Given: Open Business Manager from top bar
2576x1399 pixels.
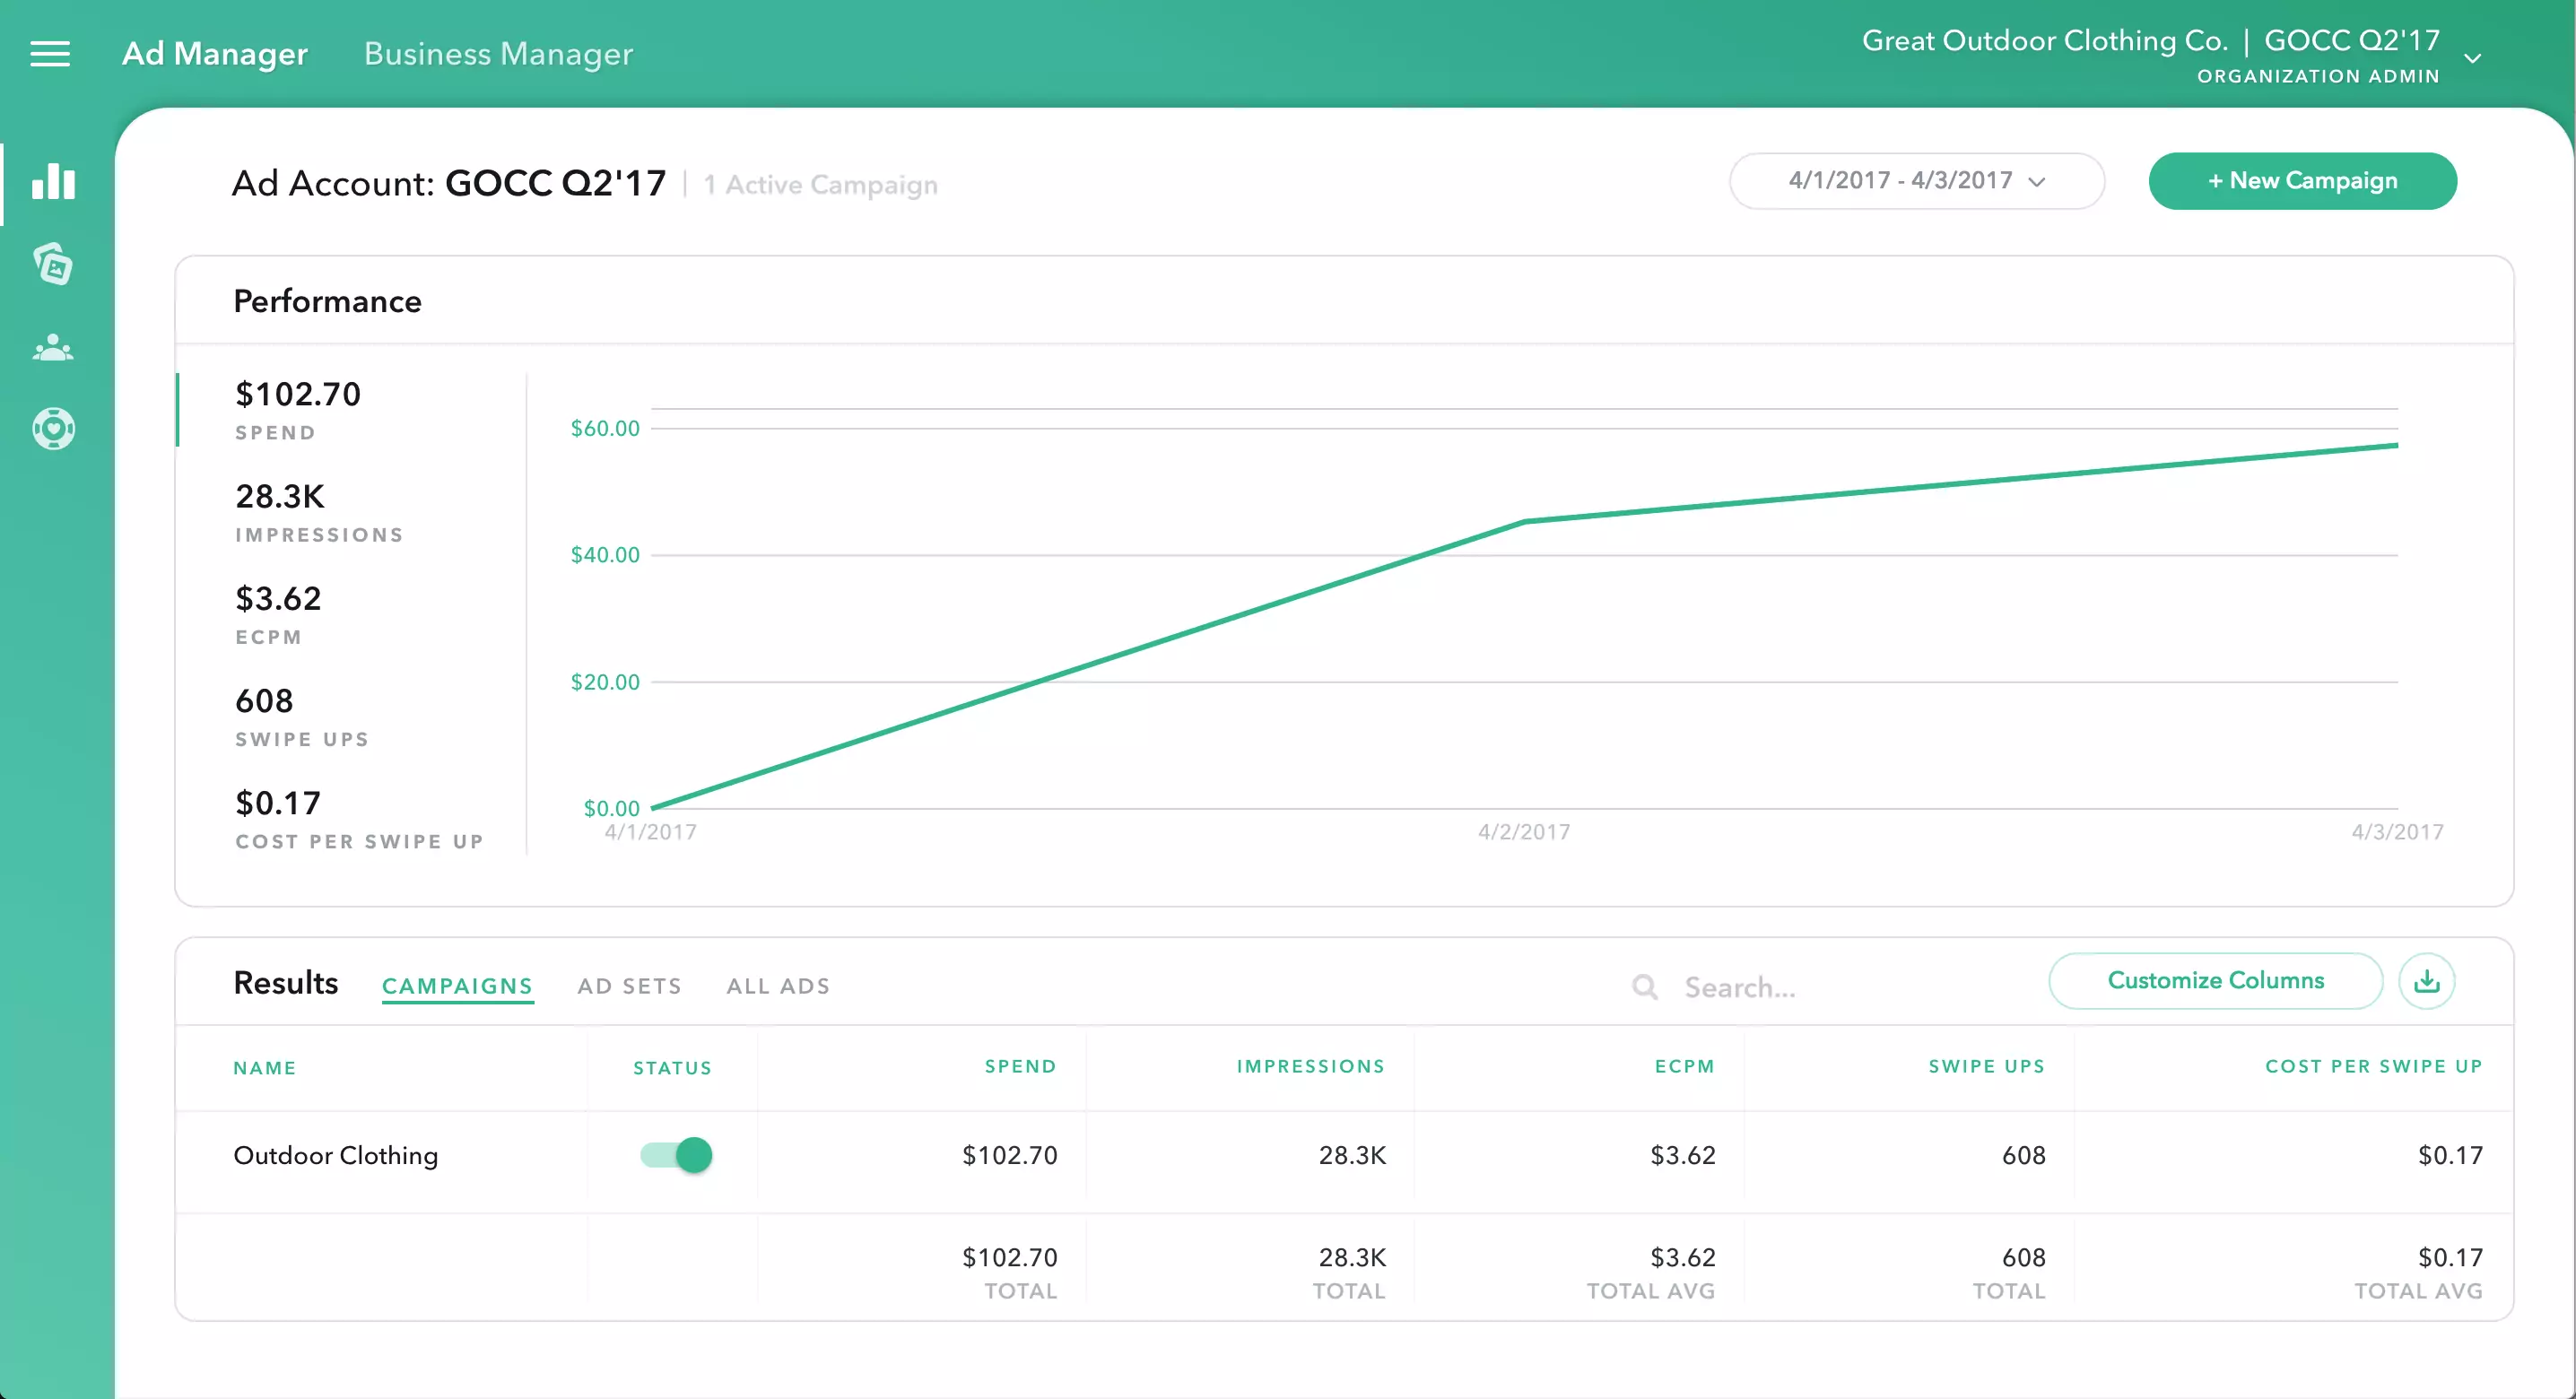Looking at the screenshot, I should [x=498, y=54].
